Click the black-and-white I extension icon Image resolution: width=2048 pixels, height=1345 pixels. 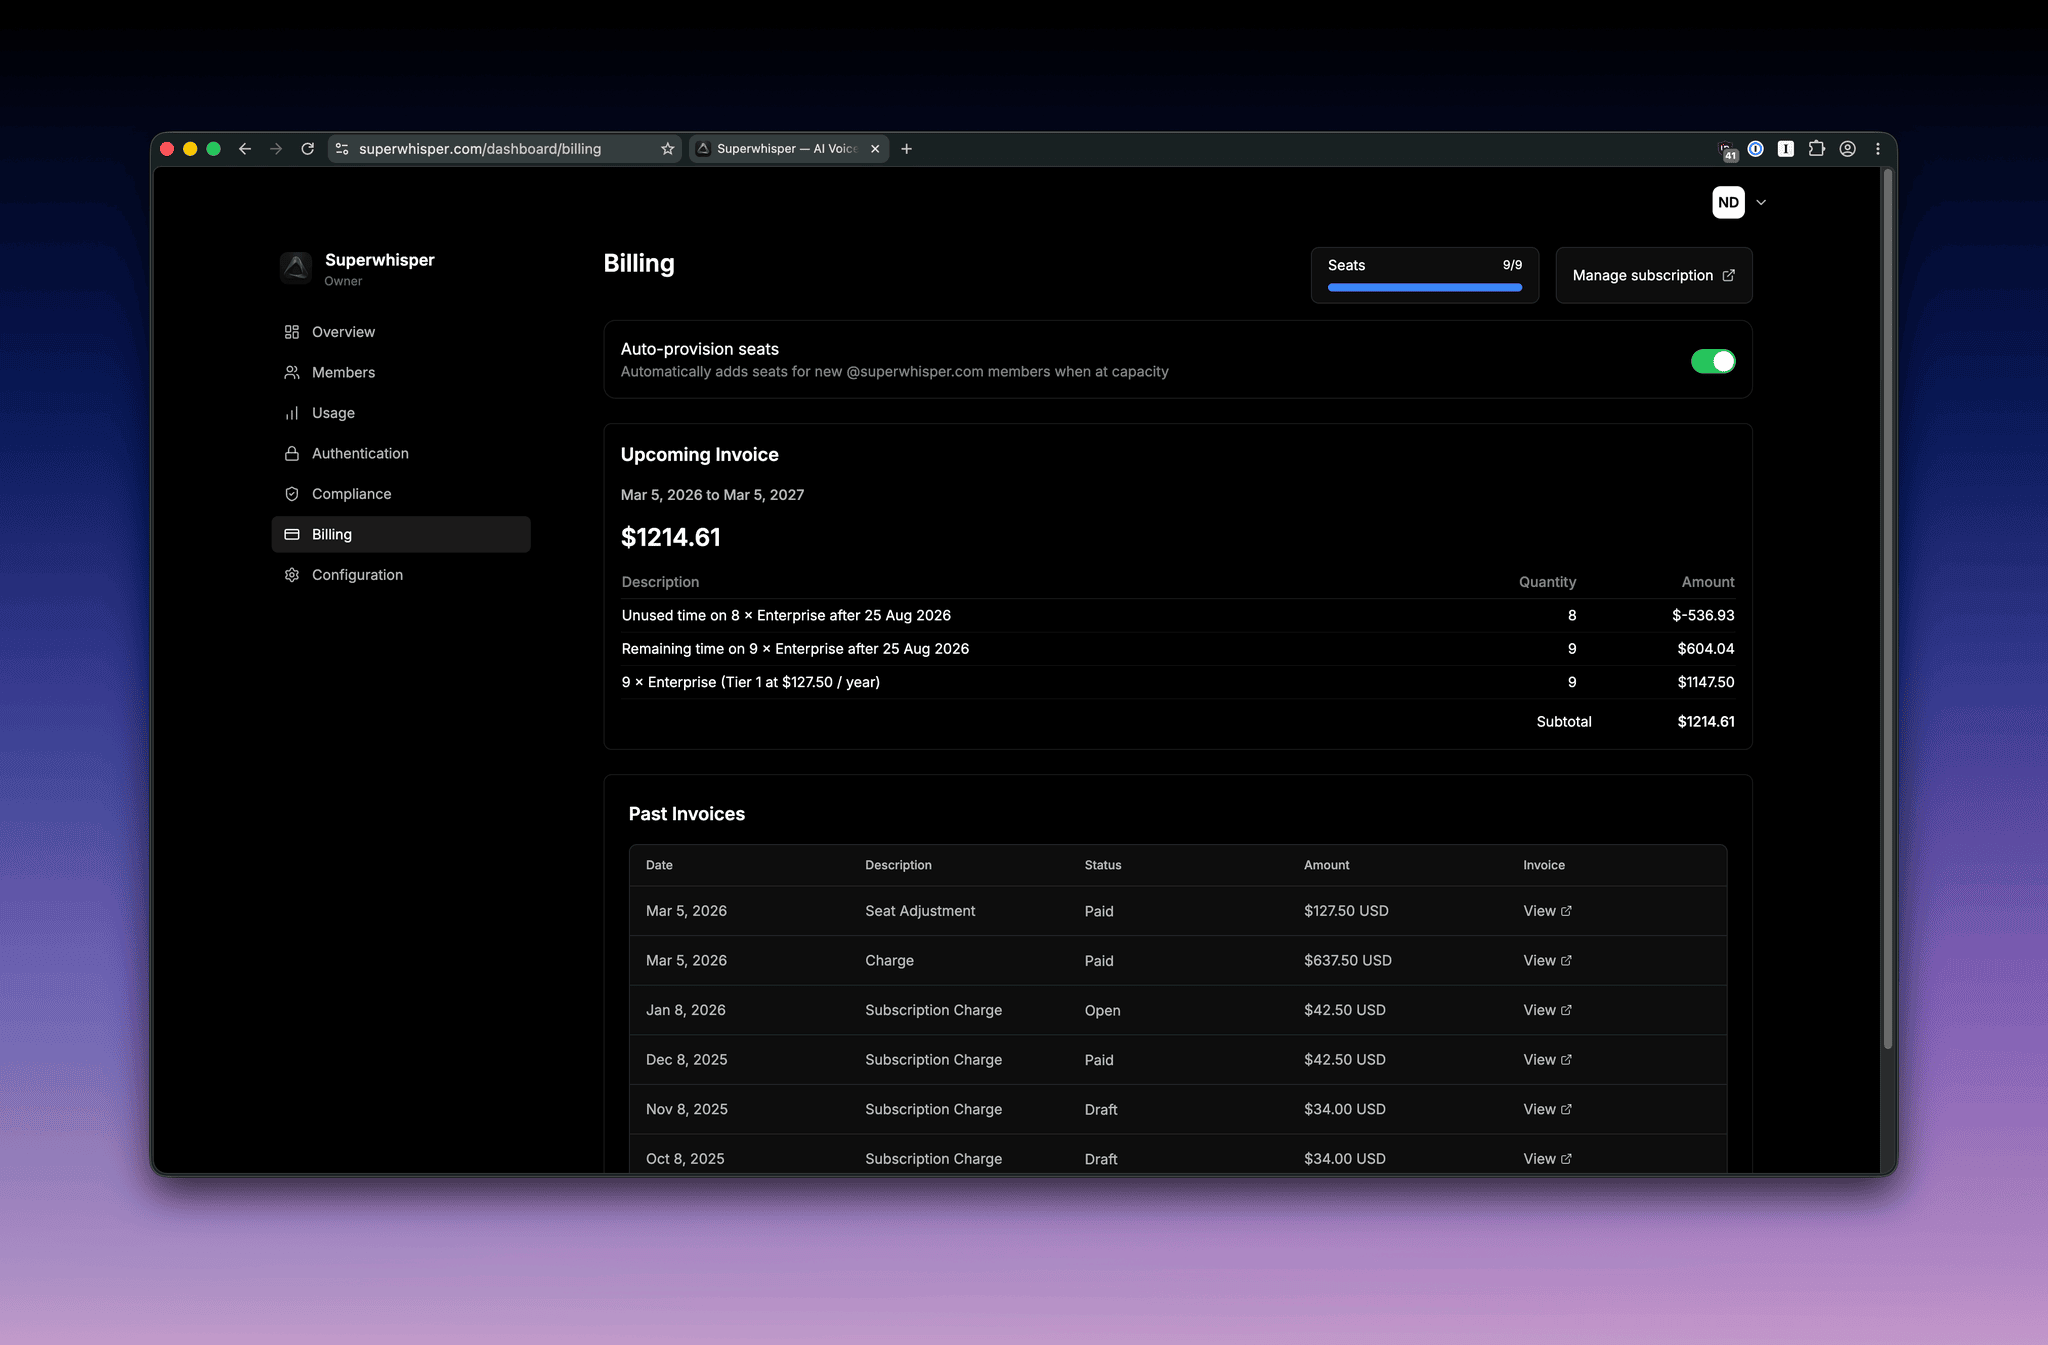[x=1786, y=149]
